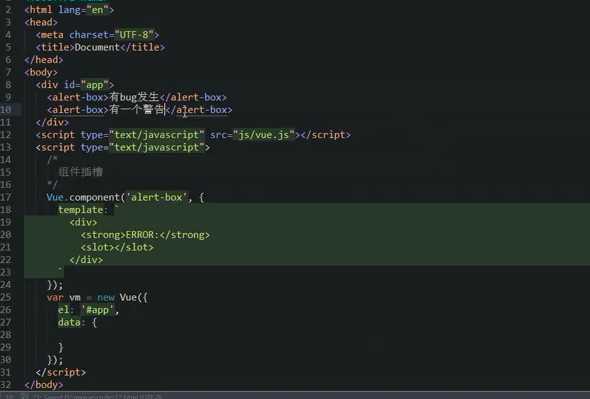This screenshot has width=590, height=399.
Task: Click the closing </div> on line 22
Action: (86, 260)
